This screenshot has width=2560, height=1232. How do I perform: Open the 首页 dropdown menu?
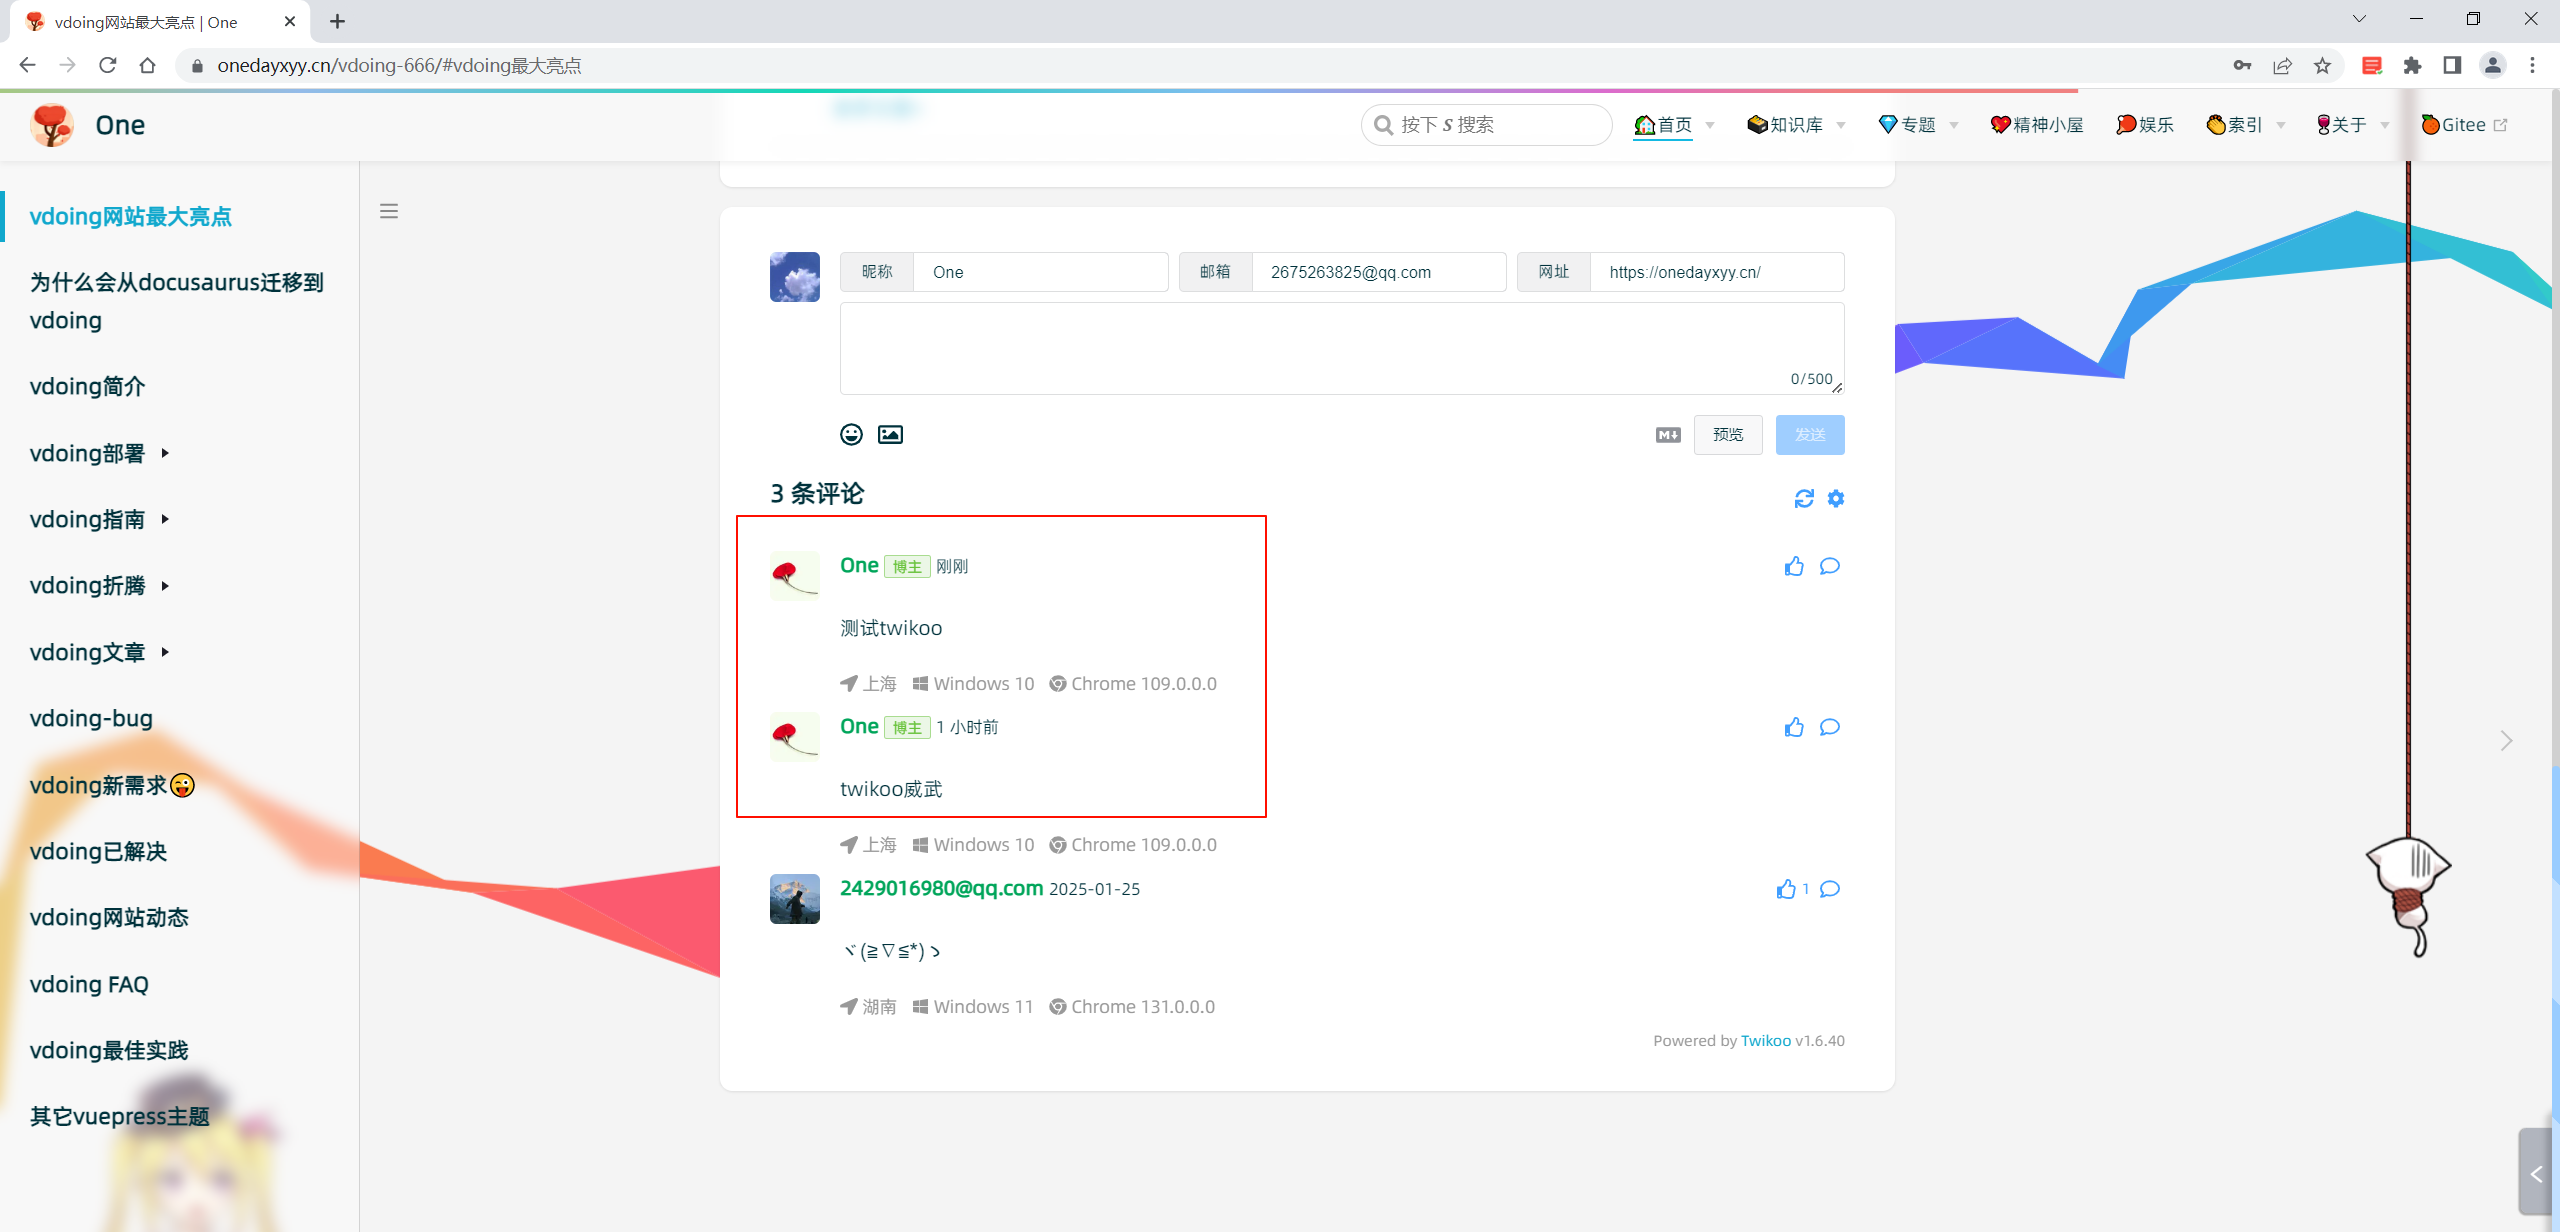pyautogui.click(x=1674, y=125)
